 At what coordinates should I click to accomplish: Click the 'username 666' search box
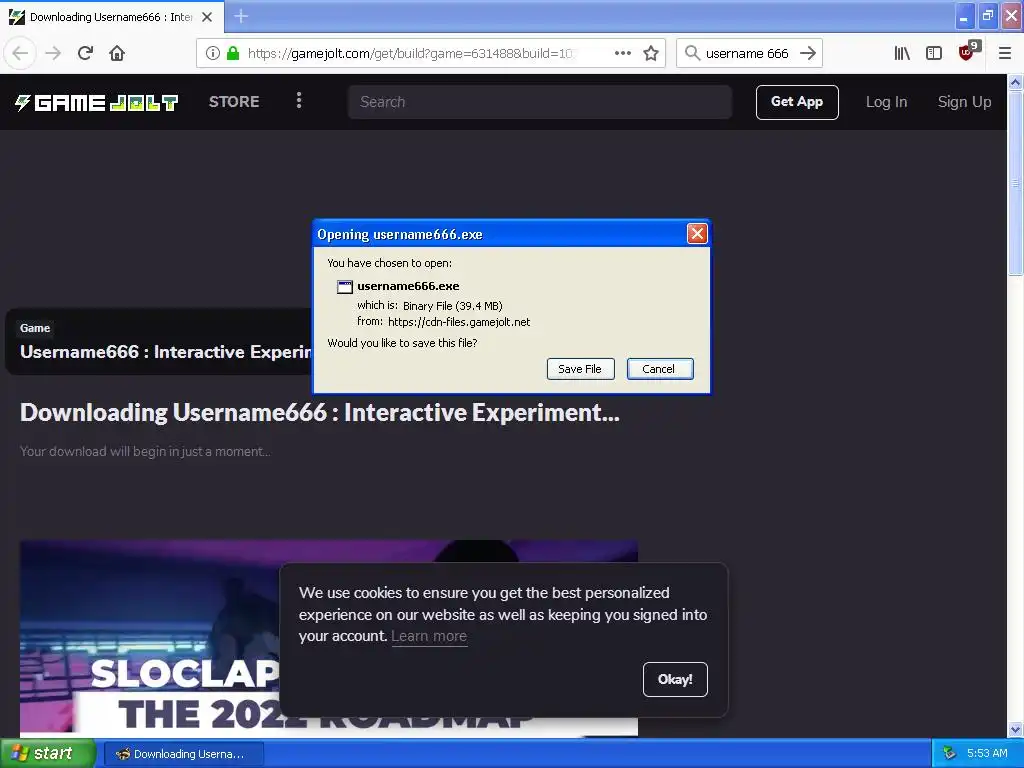pos(747,54)
